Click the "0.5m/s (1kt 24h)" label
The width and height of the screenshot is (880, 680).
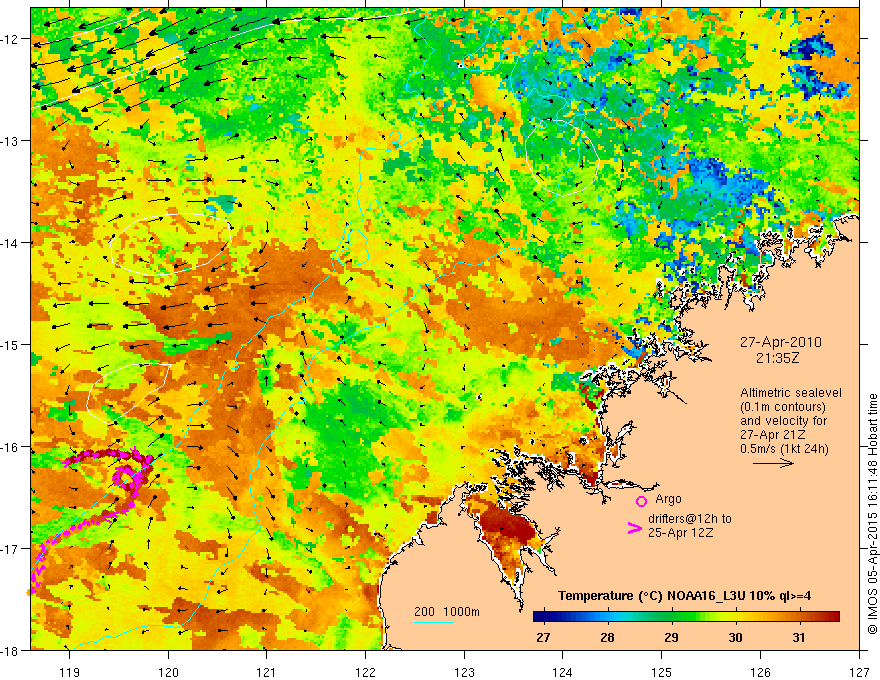pos(784,449)
